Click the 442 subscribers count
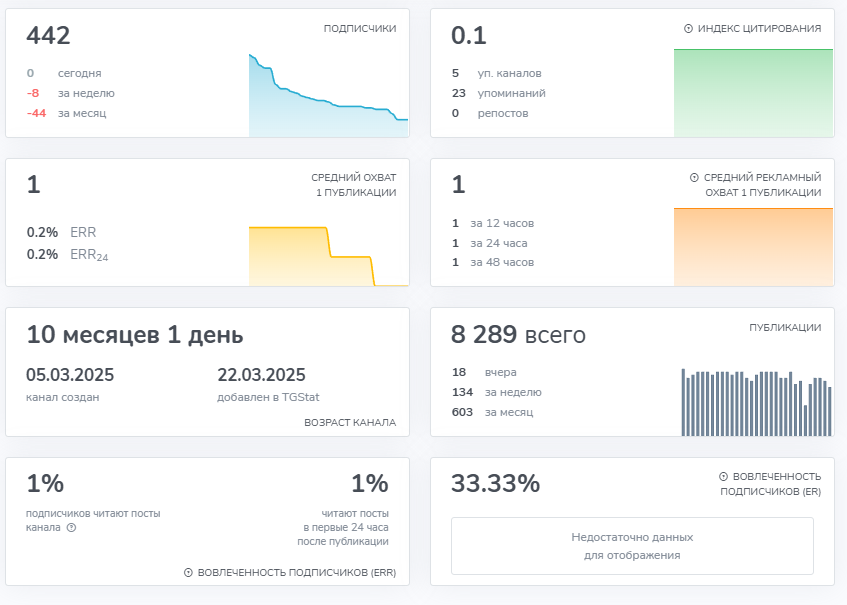847x605 pixels. pos(48,36)
